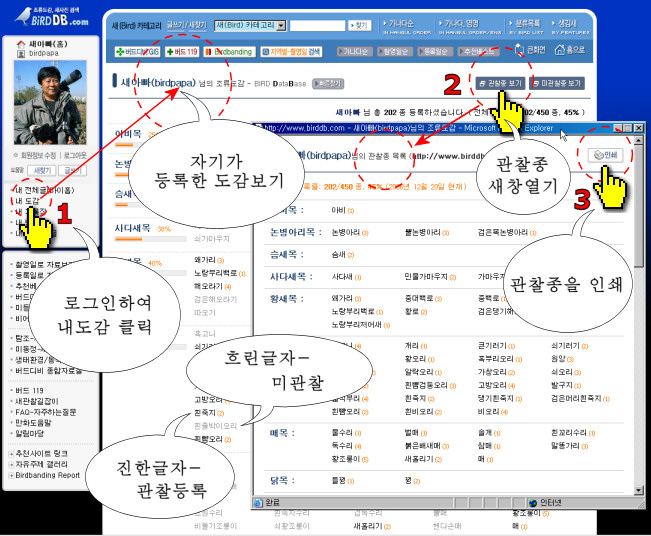Screen dimensions: 651x536
Task: Click popup scrollbar down arrow
Action: (639, 490)
